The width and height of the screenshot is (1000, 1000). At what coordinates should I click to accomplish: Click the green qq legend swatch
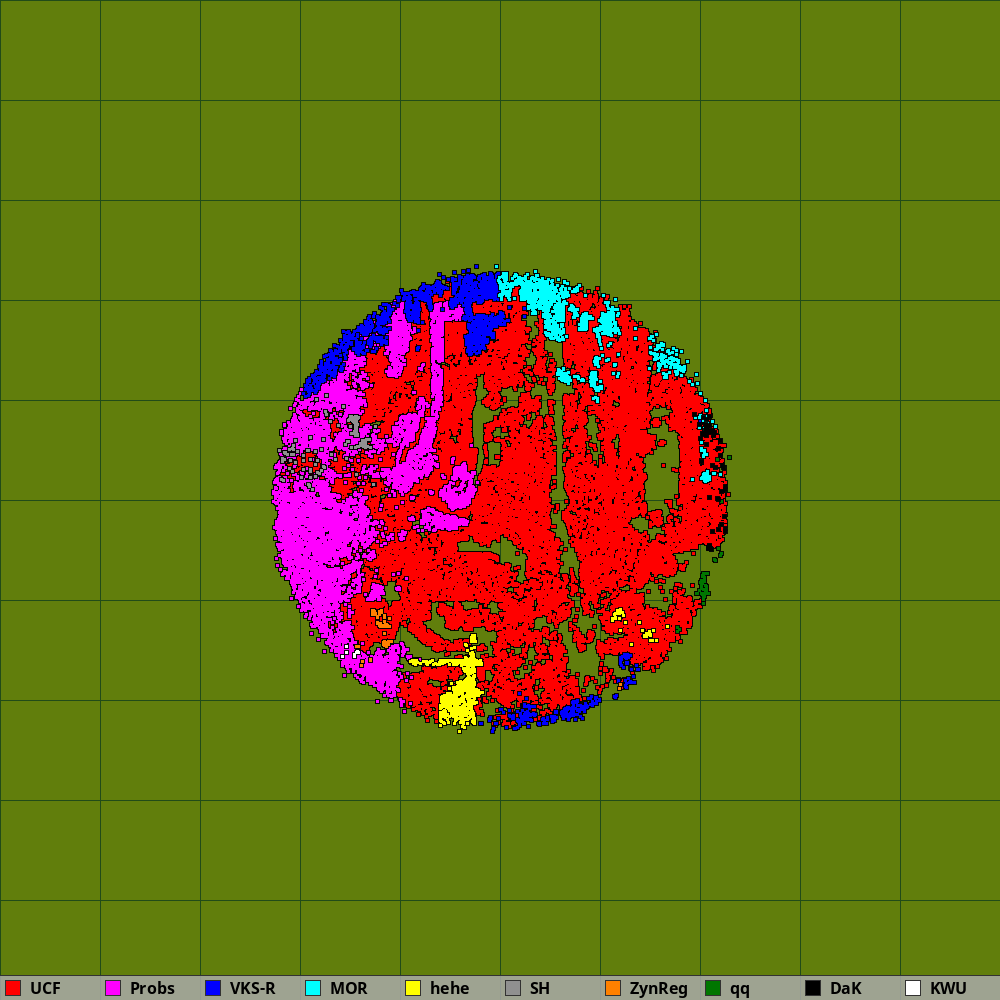click(x=713, y=988)
